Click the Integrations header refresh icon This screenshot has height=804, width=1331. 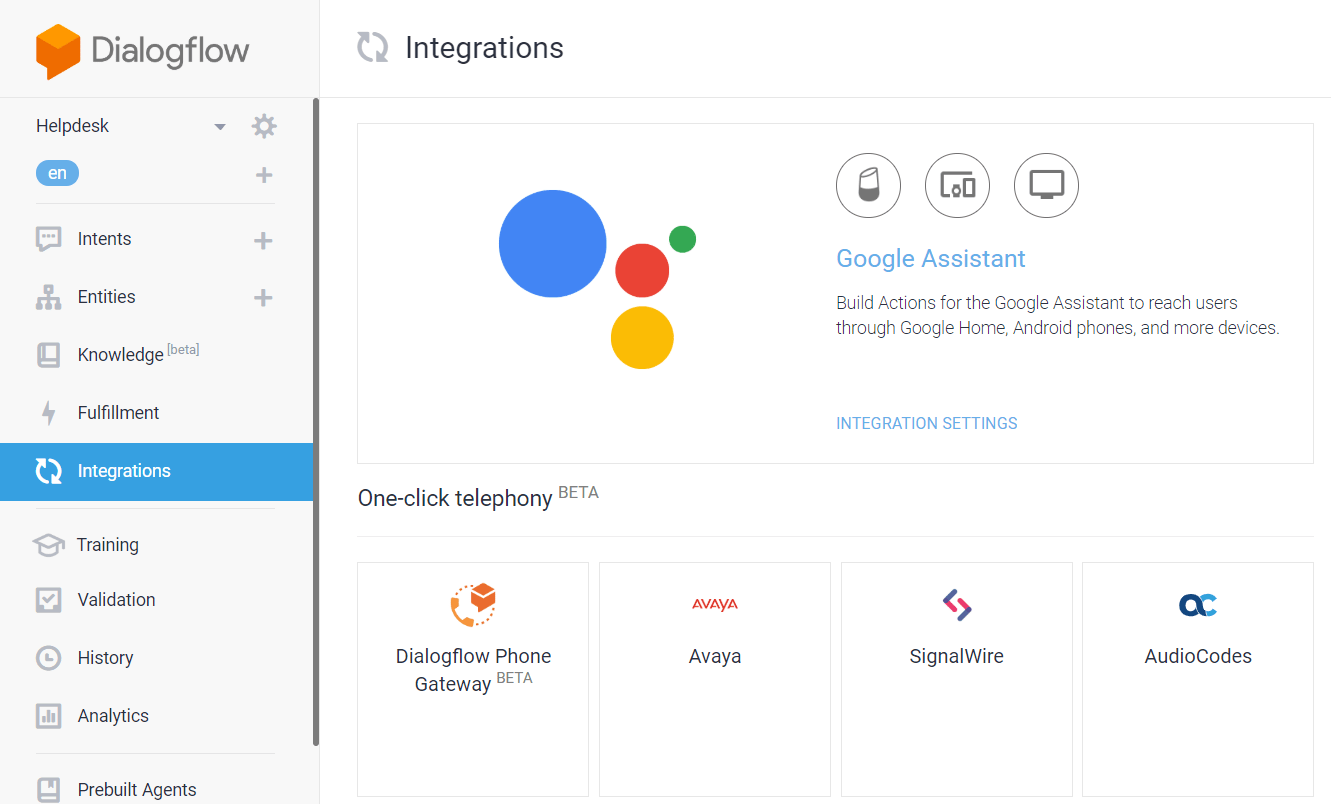pyautogui.click(x=373, y=47)
